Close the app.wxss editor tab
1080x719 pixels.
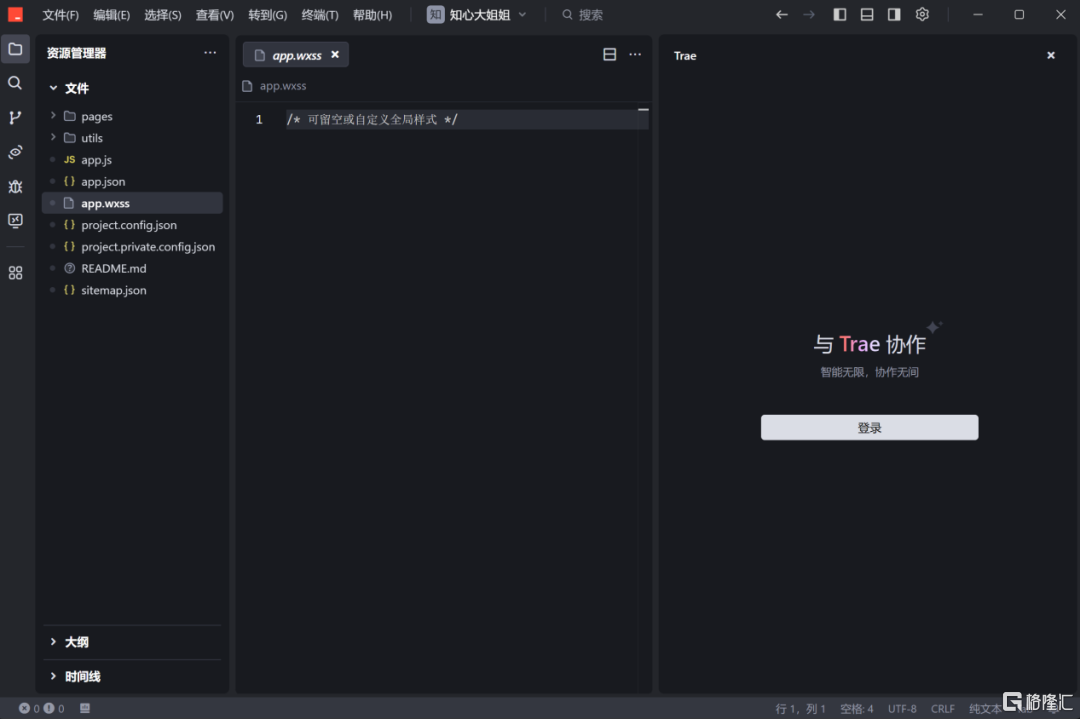335,54
